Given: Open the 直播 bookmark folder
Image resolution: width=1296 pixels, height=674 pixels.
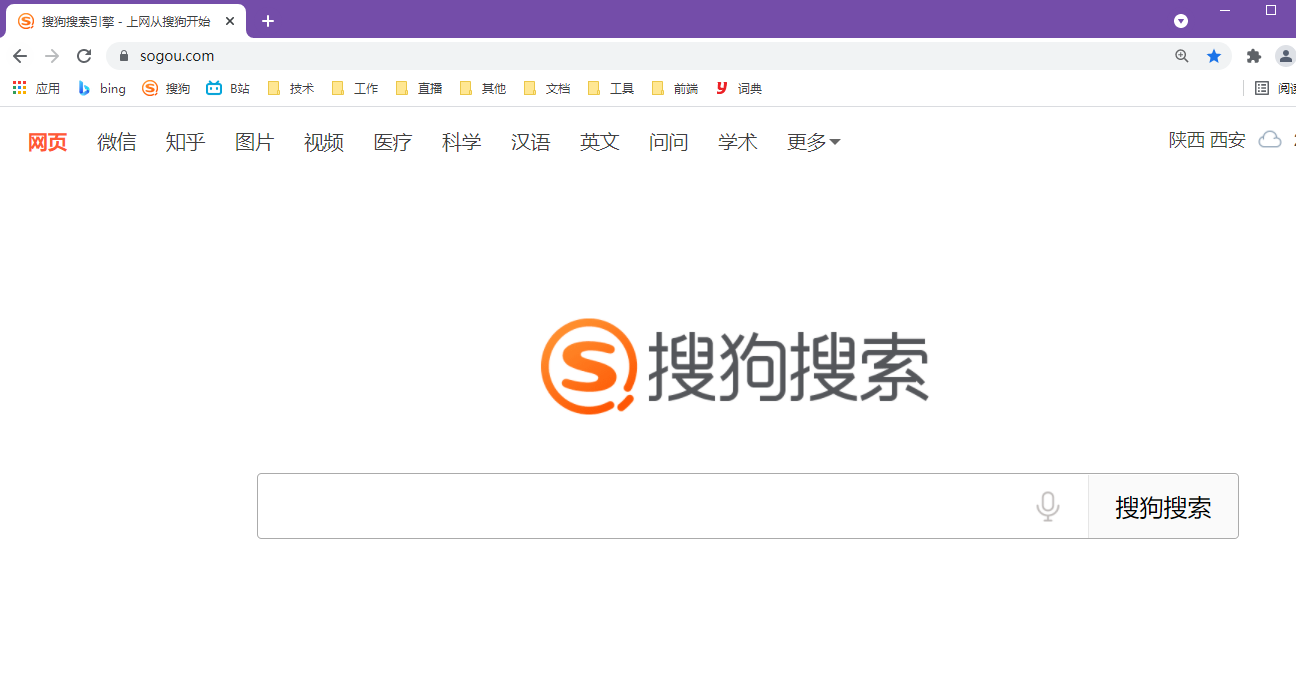Looking at the screenshot, I should click(419, 88).
